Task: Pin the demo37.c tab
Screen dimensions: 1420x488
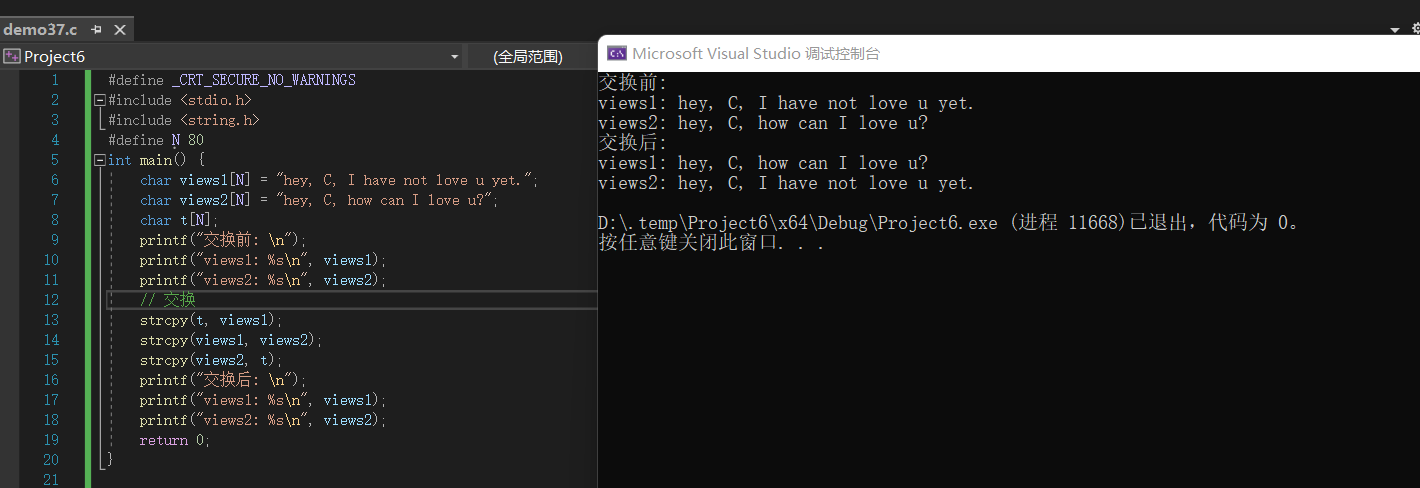Action: (x=96, y=30)
